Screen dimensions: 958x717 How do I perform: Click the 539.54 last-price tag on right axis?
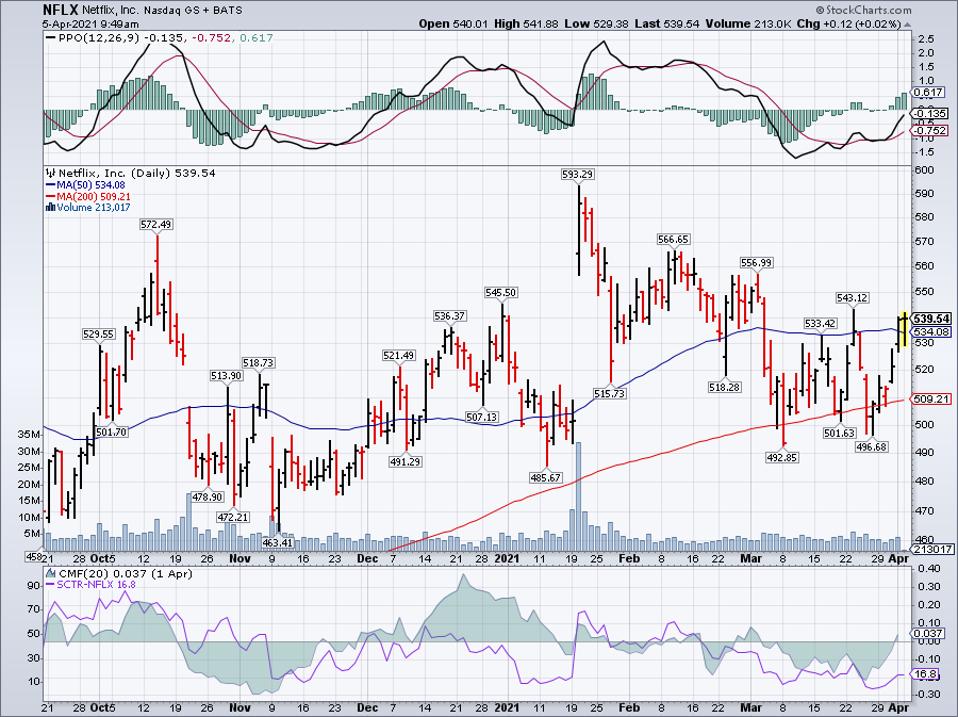pyautogui.click(x=932, y=319)
